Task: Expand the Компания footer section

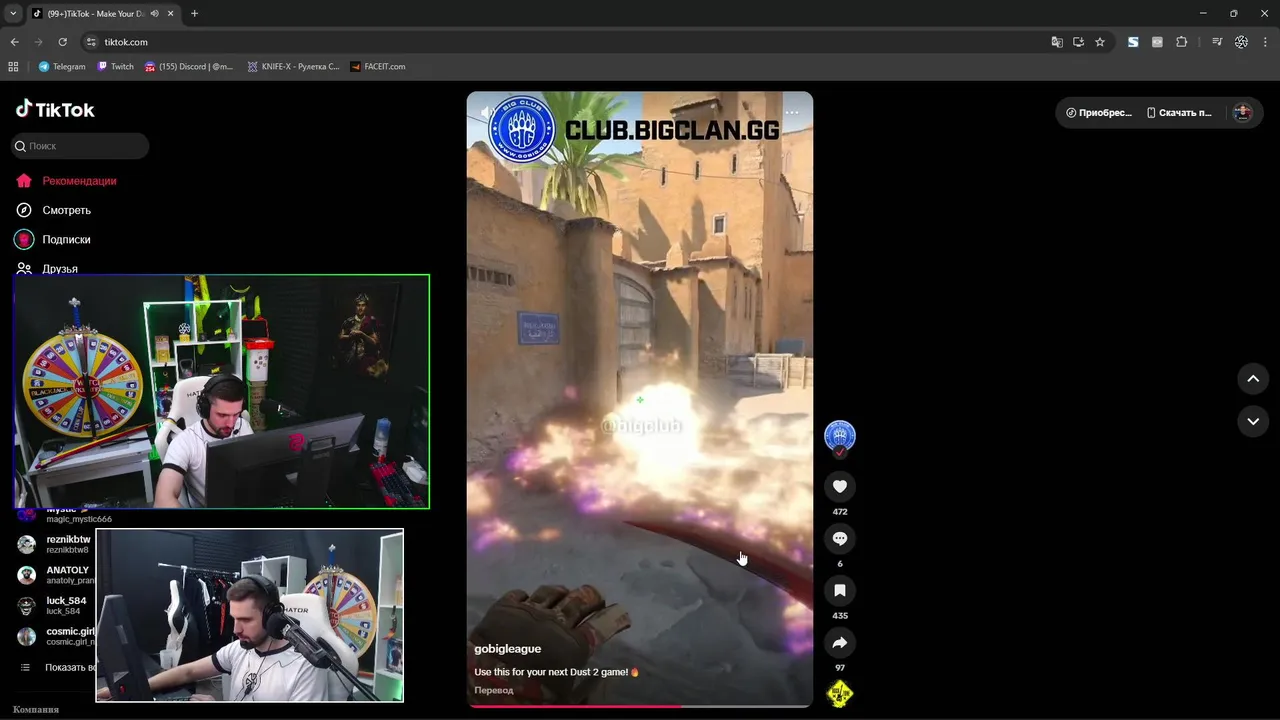Action: click(x=36, y=709)
